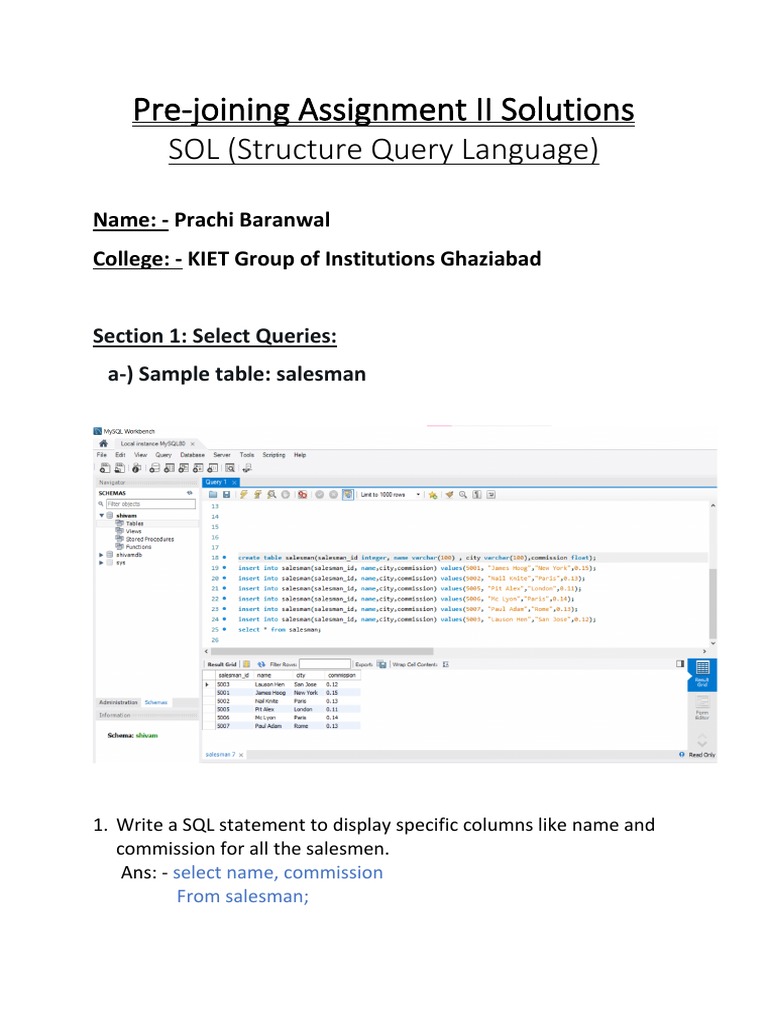Toggle invisible characters display icon

click(477, 494)
